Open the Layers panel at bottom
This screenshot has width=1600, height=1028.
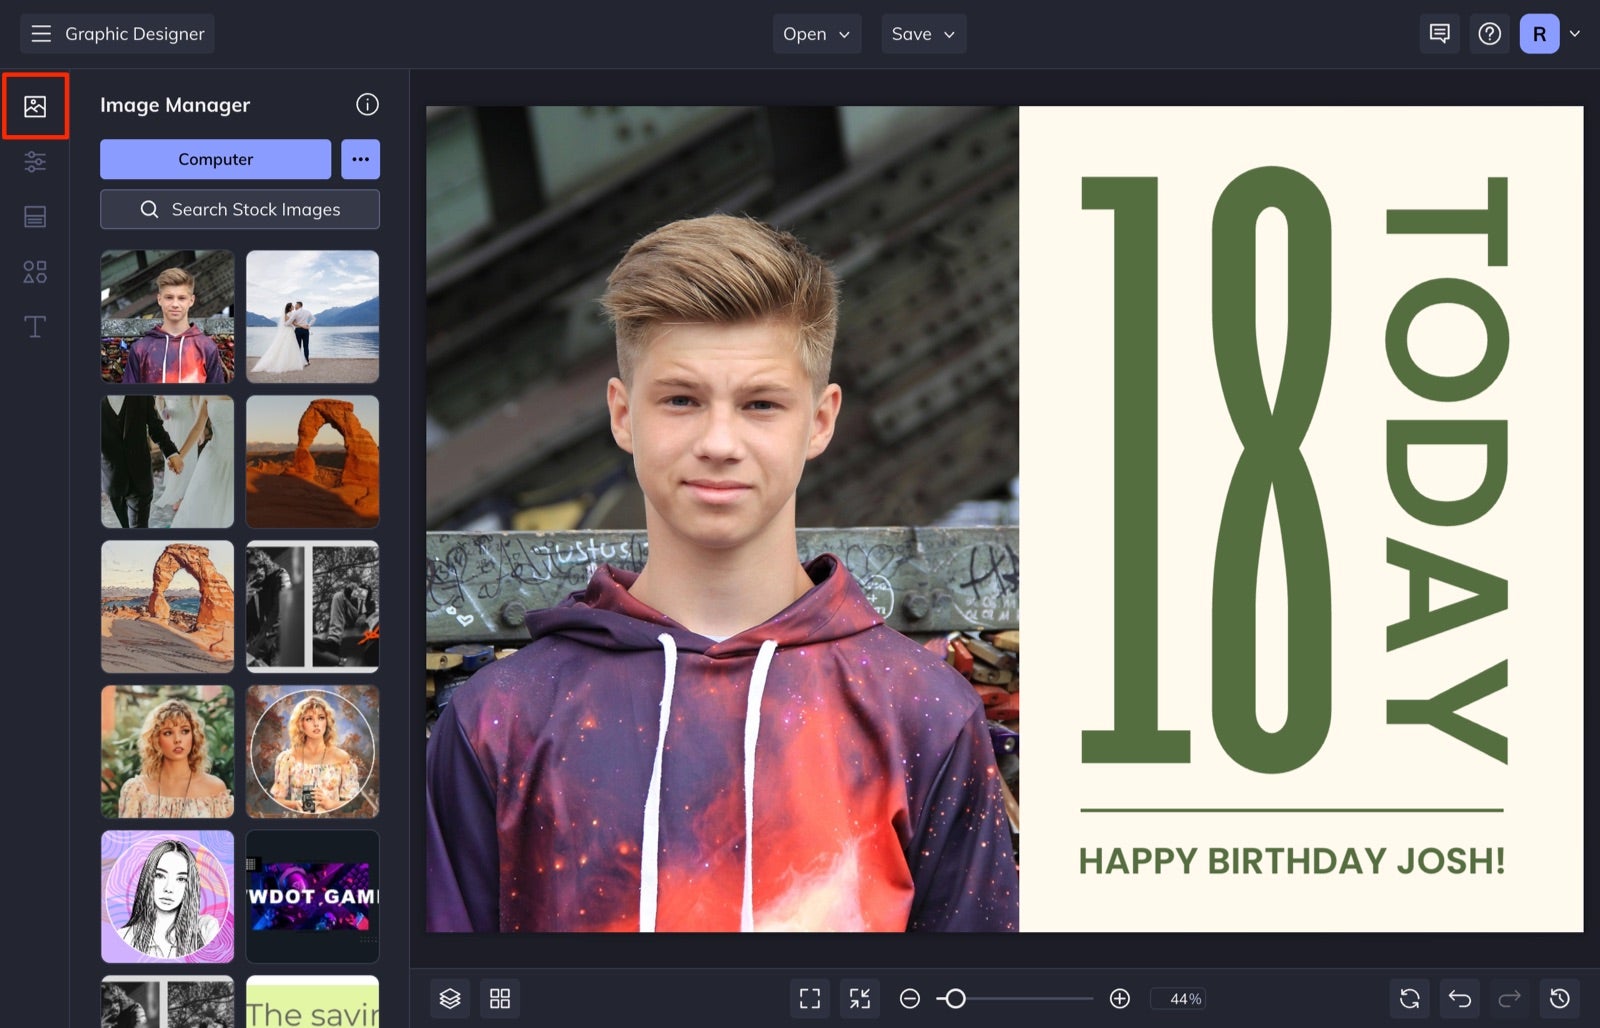coord(450,998)
